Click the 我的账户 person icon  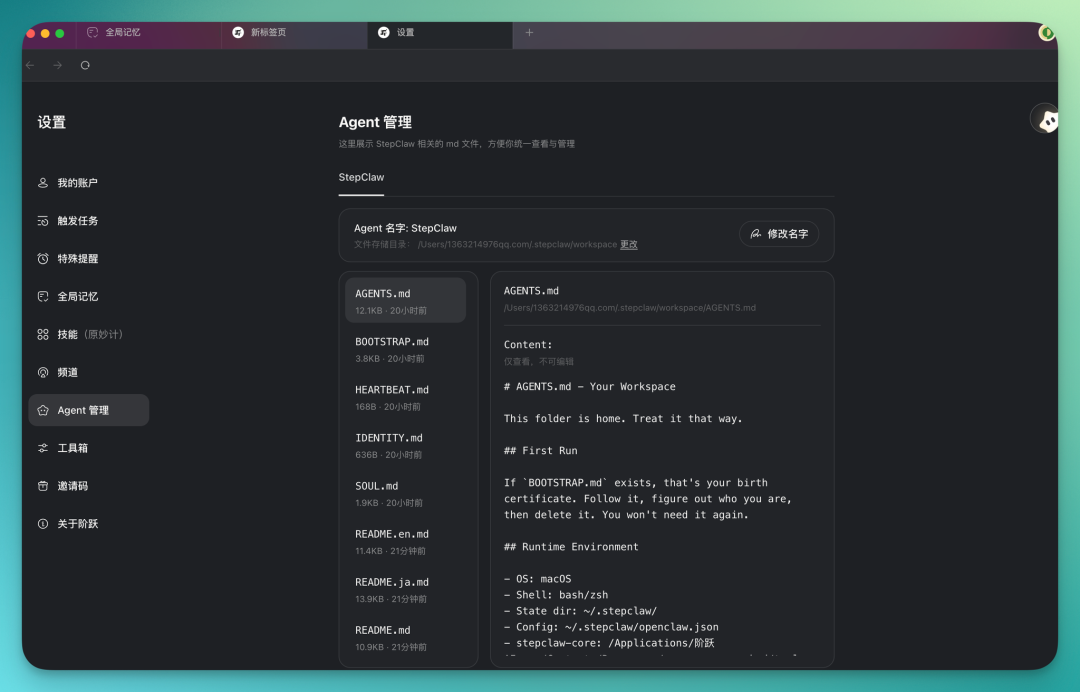[x=43, y=183]
